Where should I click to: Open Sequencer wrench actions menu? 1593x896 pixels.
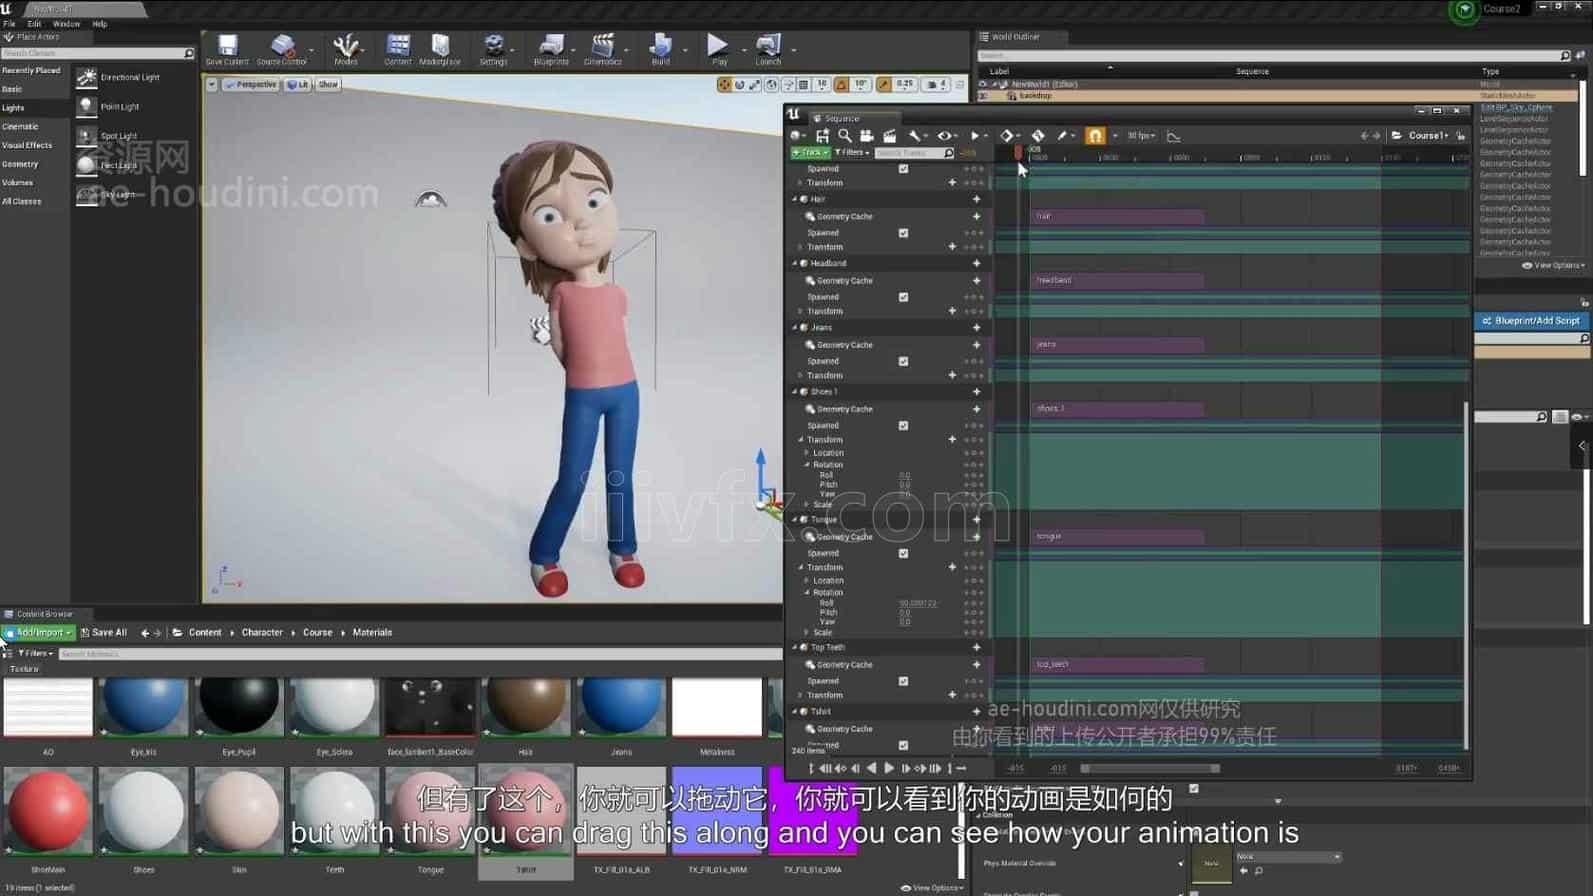tap(915, 135)
